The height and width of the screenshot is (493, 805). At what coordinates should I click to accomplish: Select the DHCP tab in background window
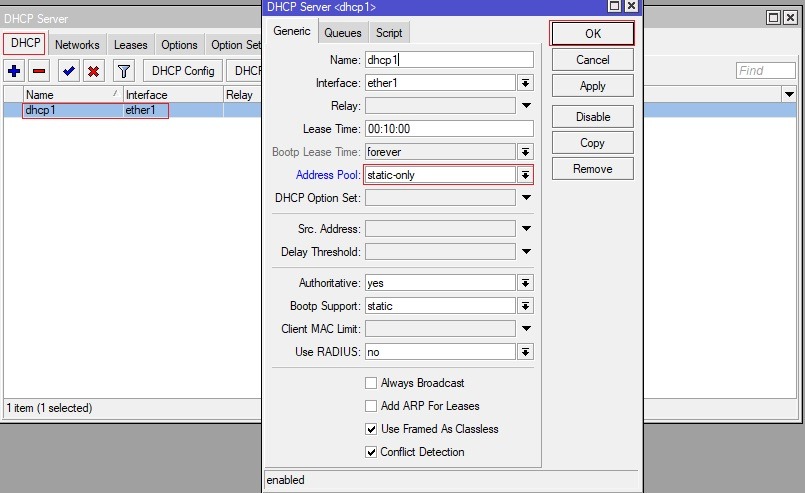click(x=25, y=43)
